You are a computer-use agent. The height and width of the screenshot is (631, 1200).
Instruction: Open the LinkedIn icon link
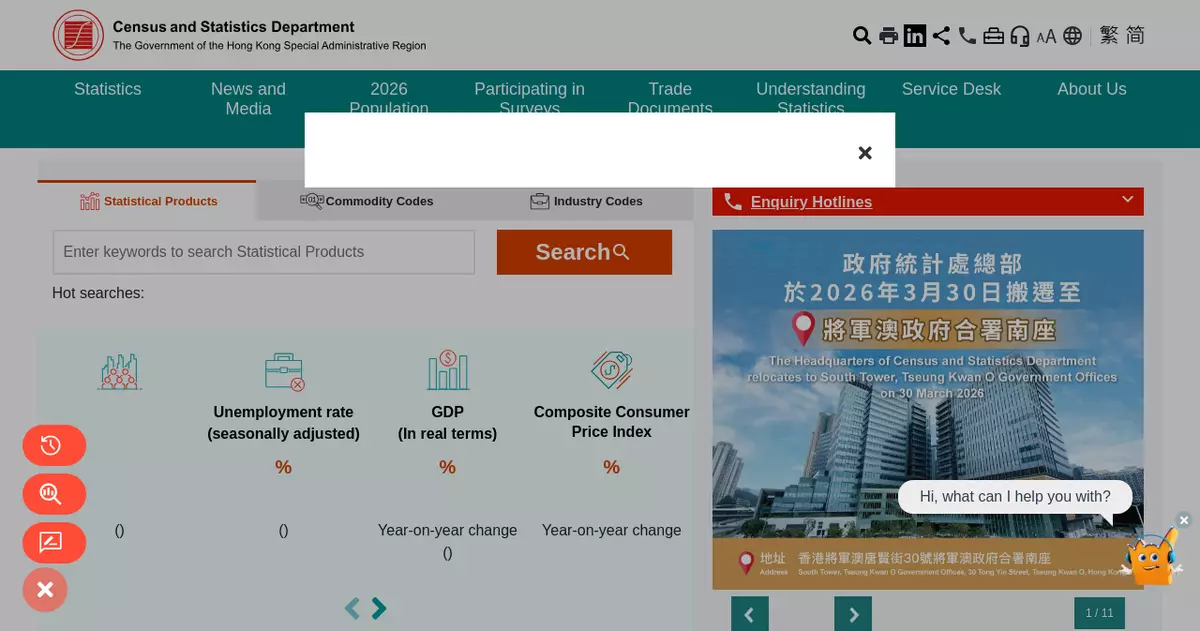[x=915, y=36]
